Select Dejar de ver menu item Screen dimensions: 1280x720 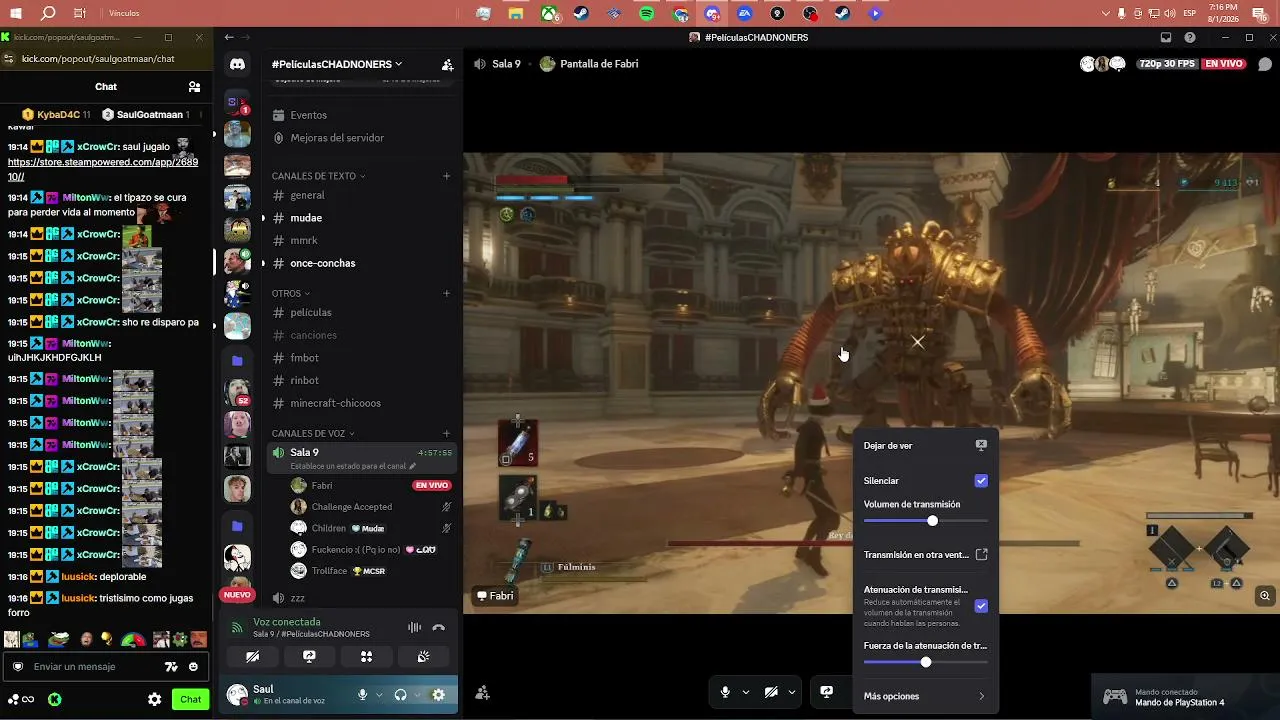(925, 446)
